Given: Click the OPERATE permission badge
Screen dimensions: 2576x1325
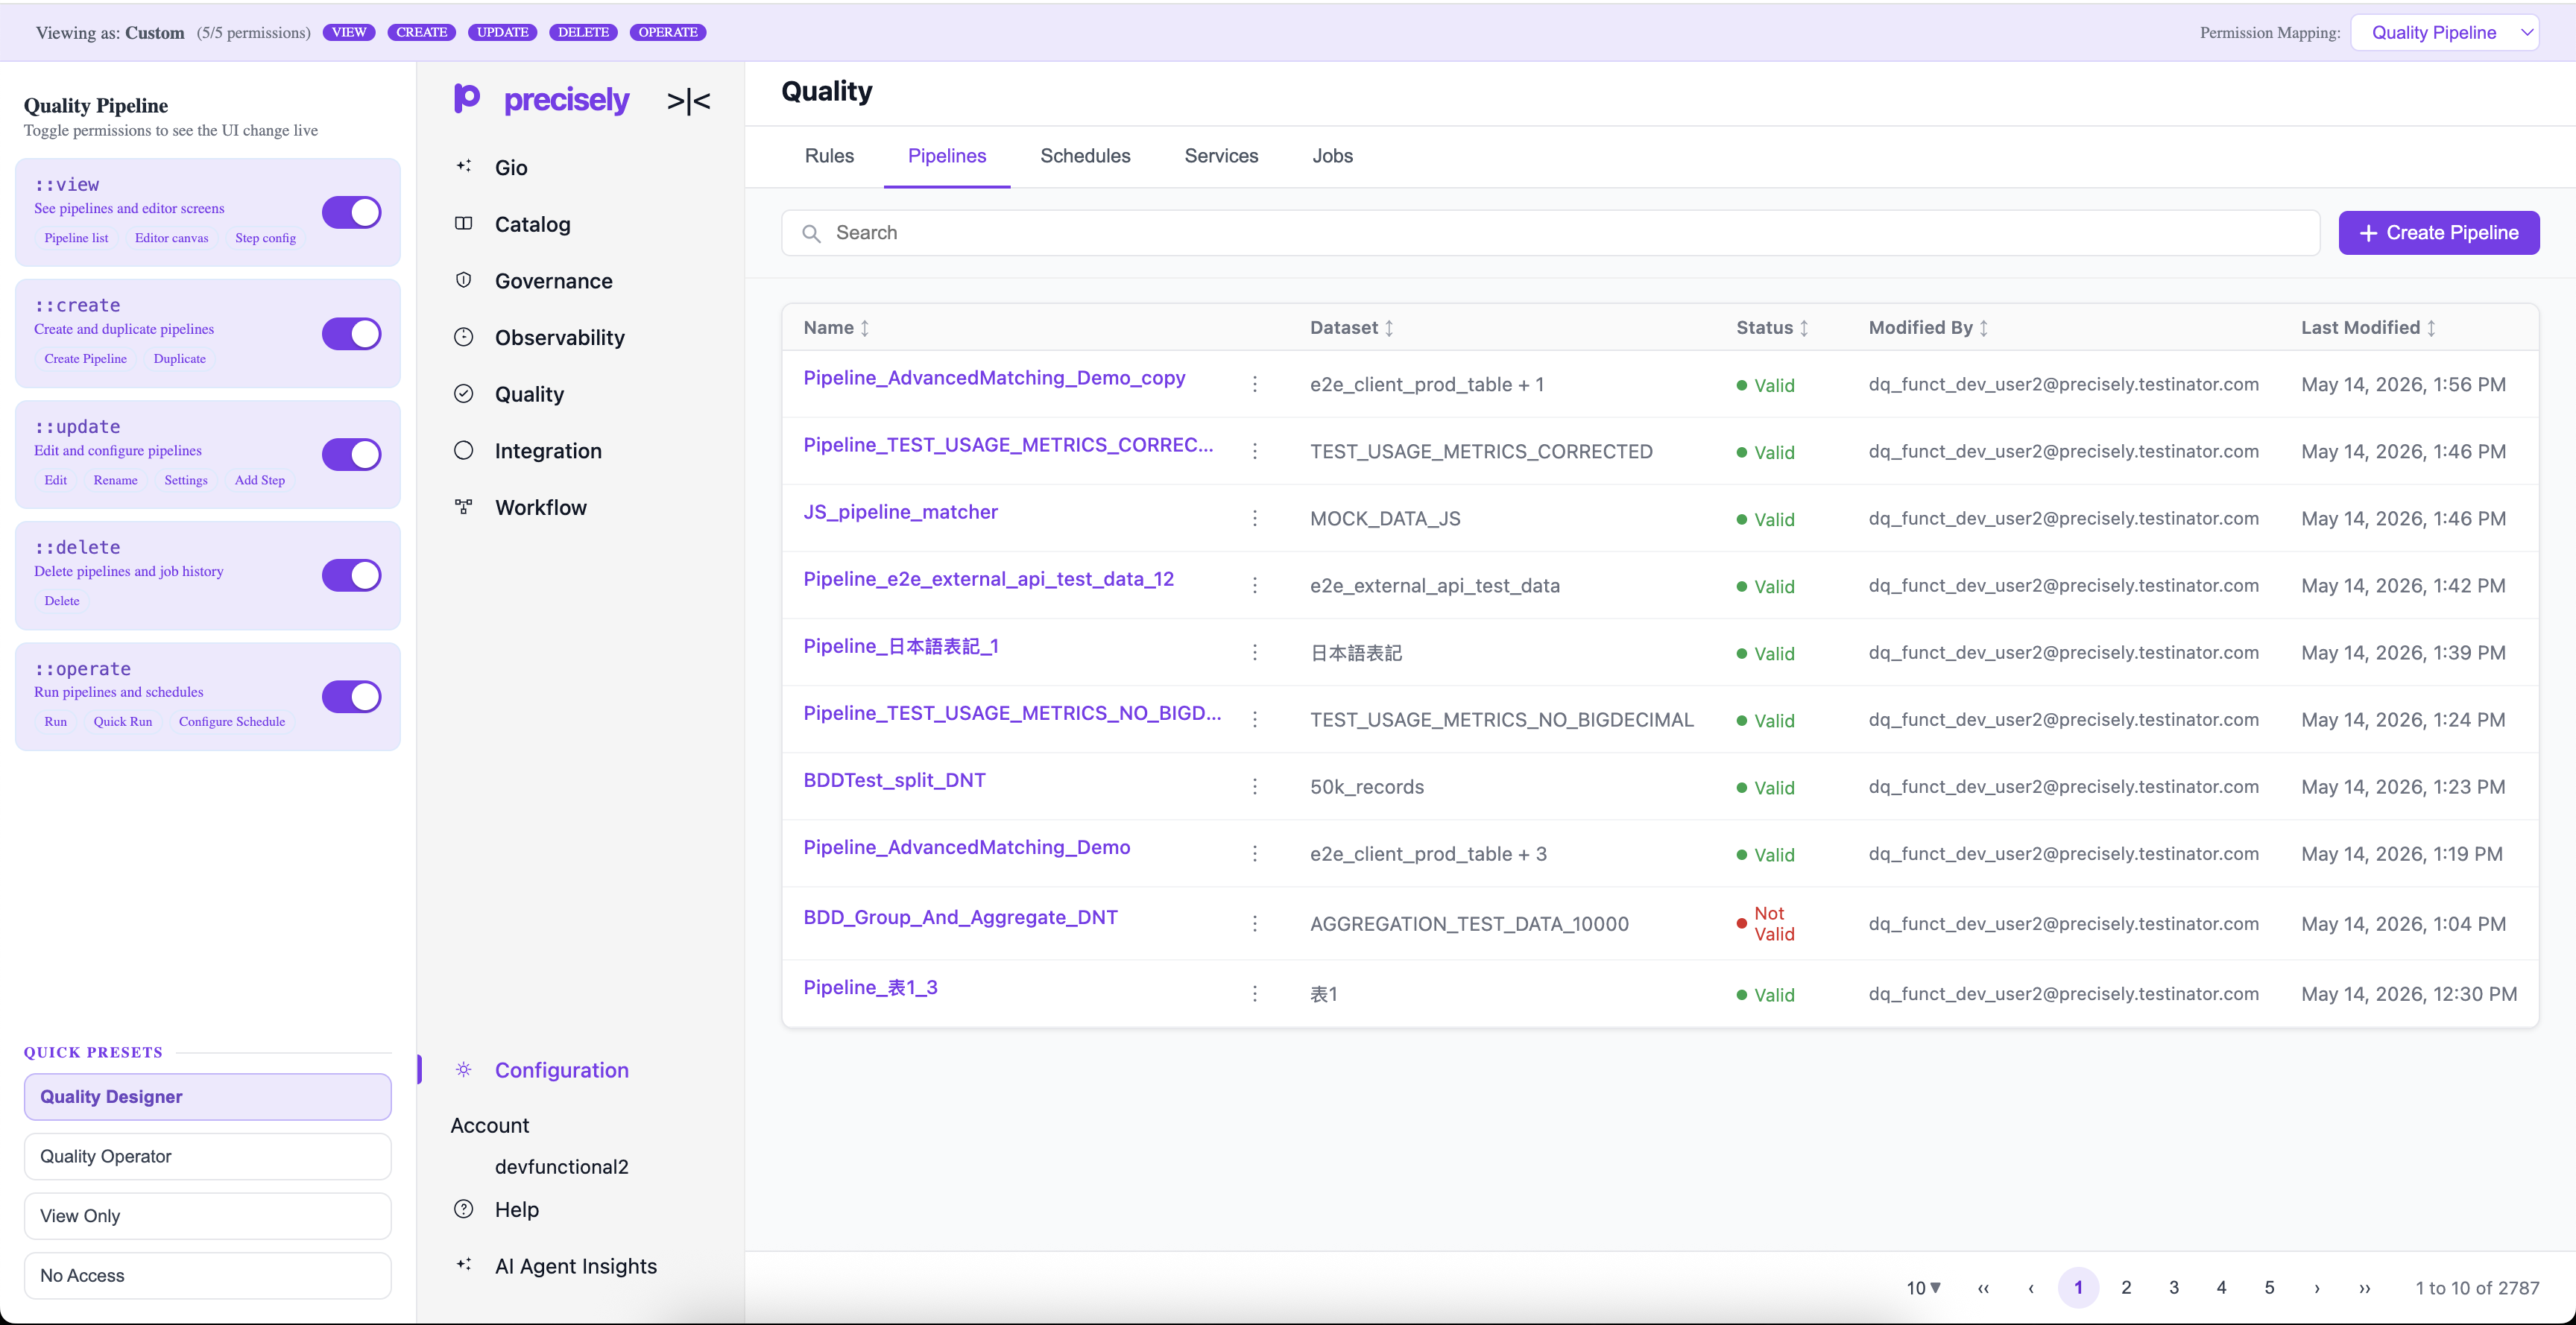Looking at the screenshot, I should (x=668, y=32).
